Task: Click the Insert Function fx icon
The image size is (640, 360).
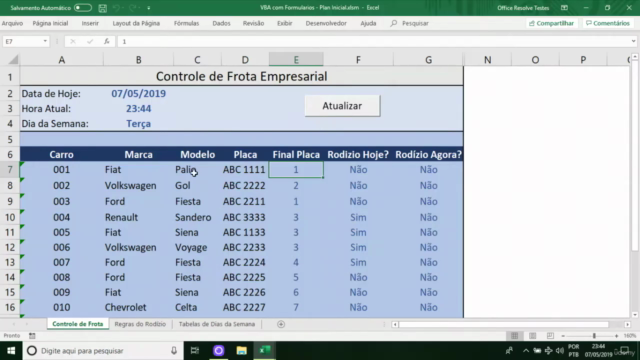Action: (107, 41)
